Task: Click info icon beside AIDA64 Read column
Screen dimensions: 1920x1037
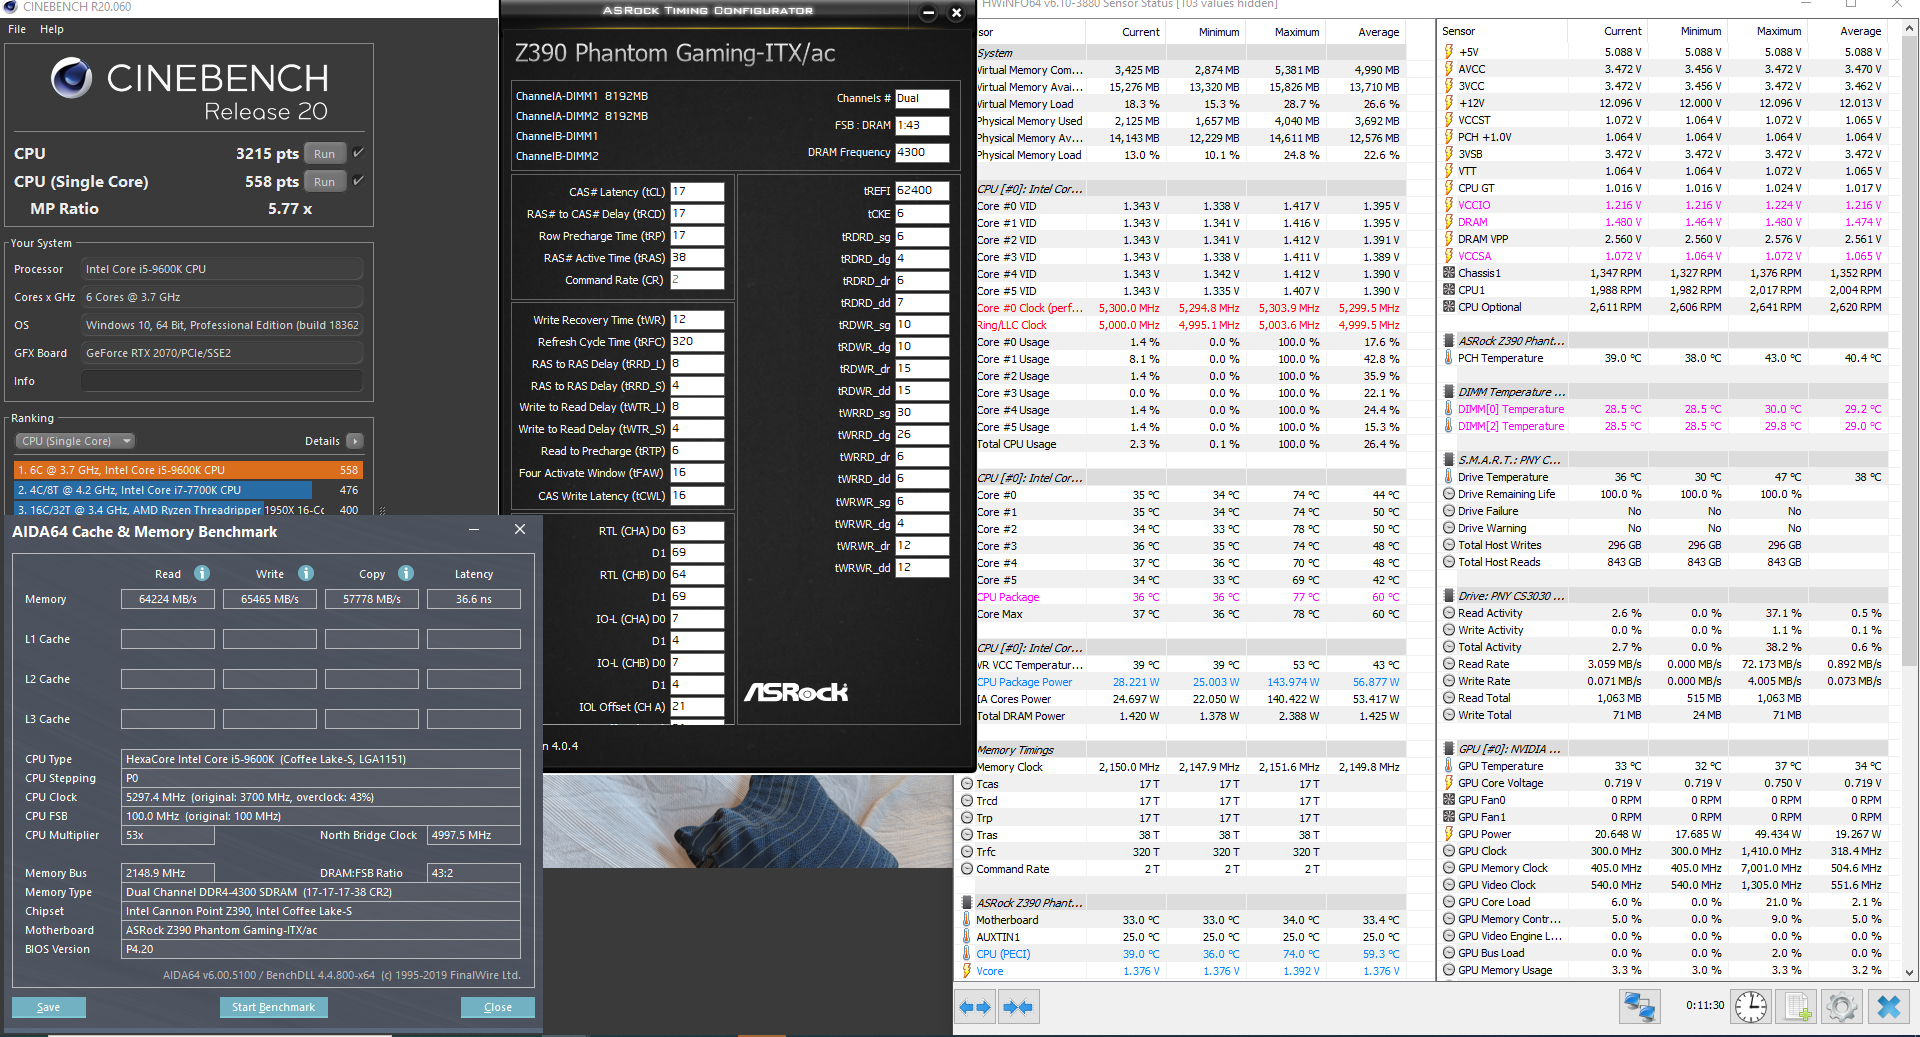Action: (x=202, y=573)
